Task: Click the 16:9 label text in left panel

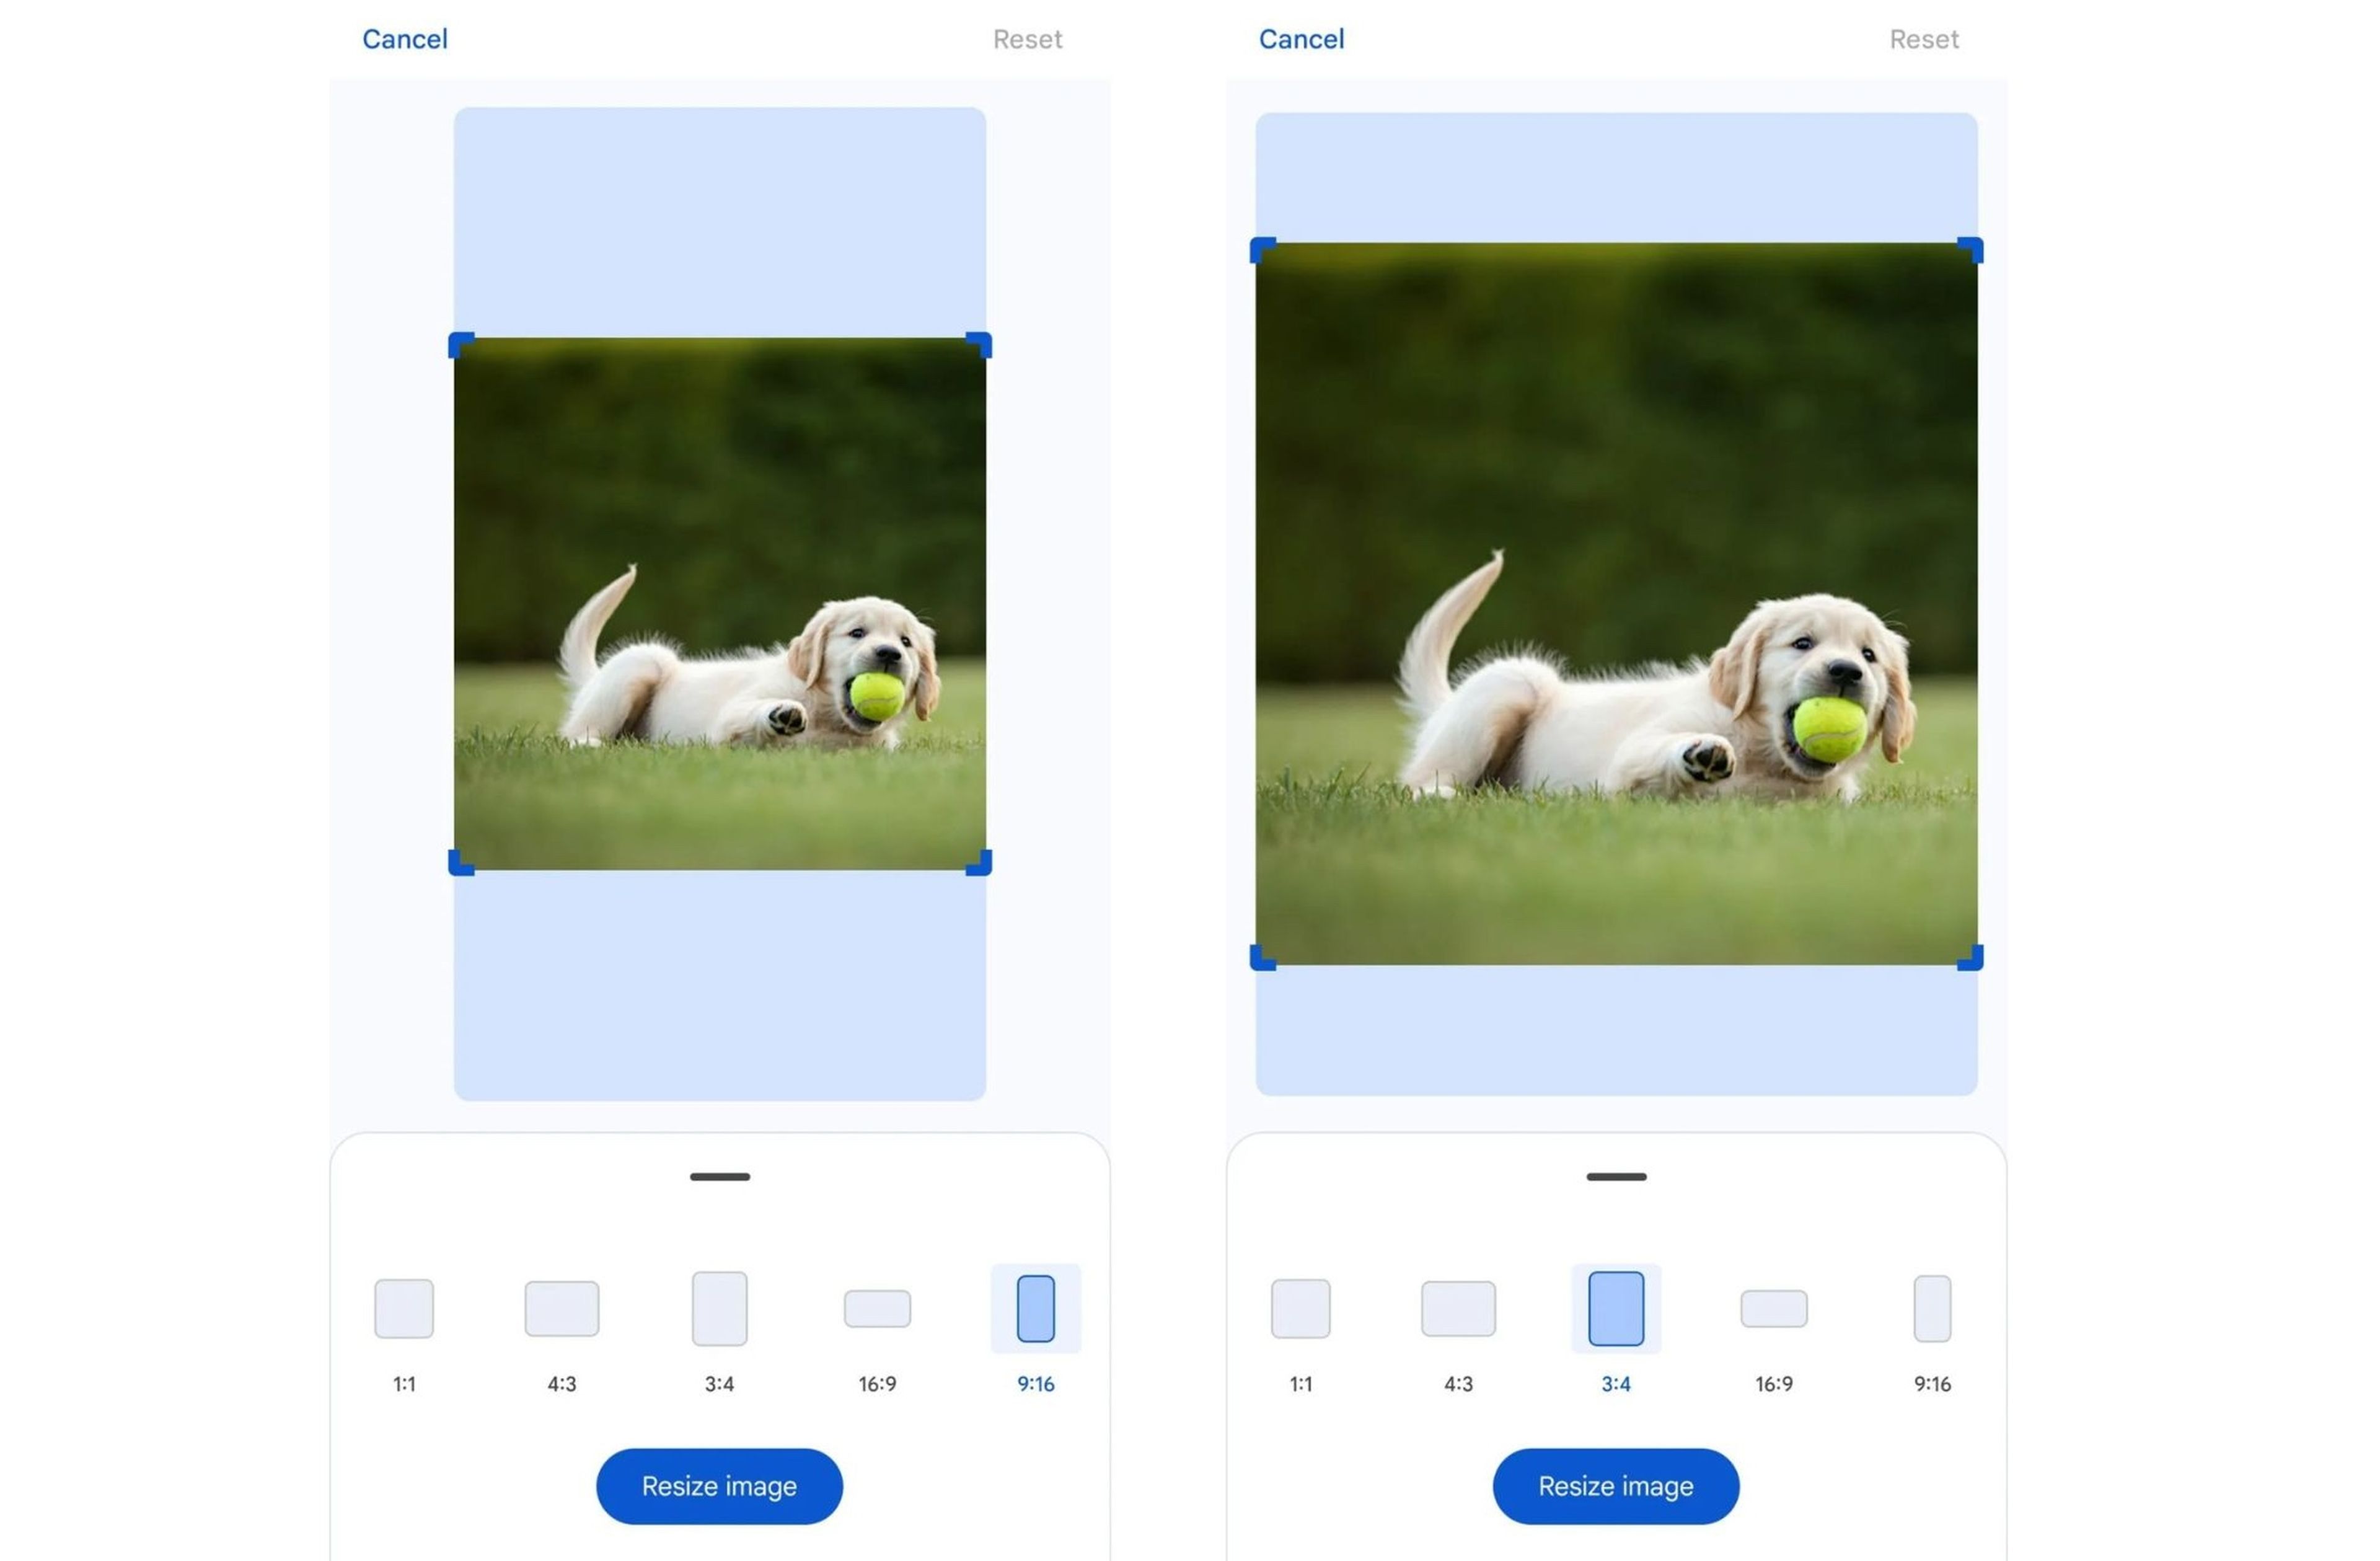Action: [877, 1384]
